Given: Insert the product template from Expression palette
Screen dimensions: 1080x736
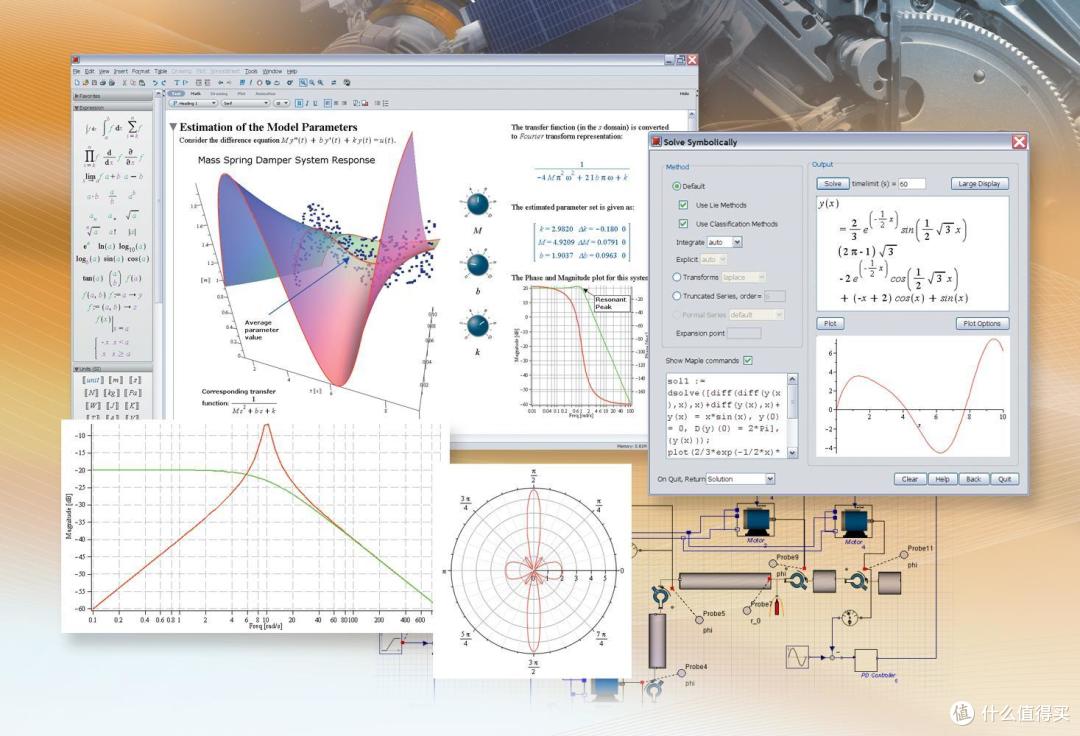Looking at the screenshot, I should [x=90, y=158].
